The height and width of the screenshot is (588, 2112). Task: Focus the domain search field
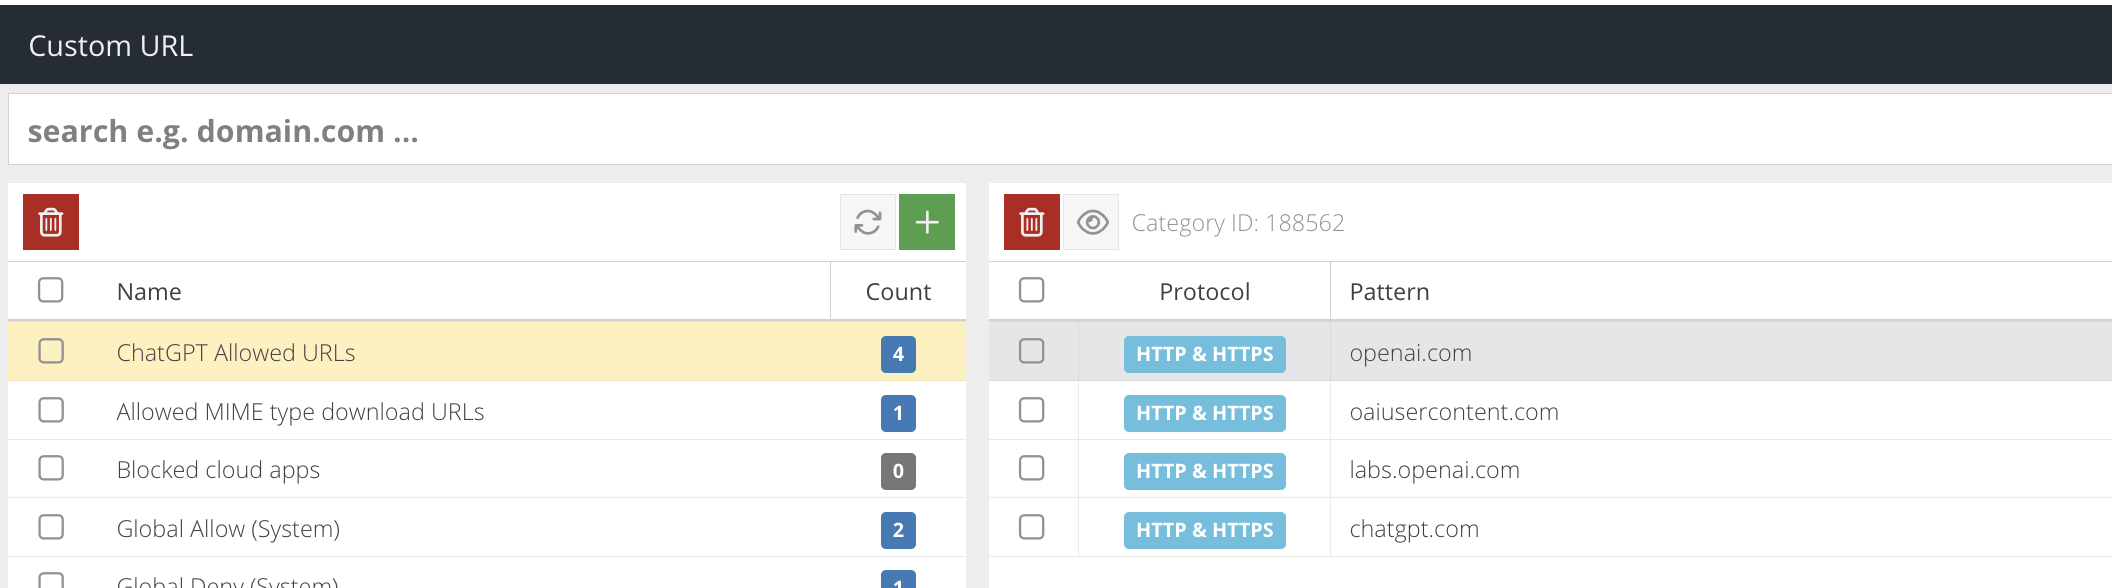(1060, 130)
